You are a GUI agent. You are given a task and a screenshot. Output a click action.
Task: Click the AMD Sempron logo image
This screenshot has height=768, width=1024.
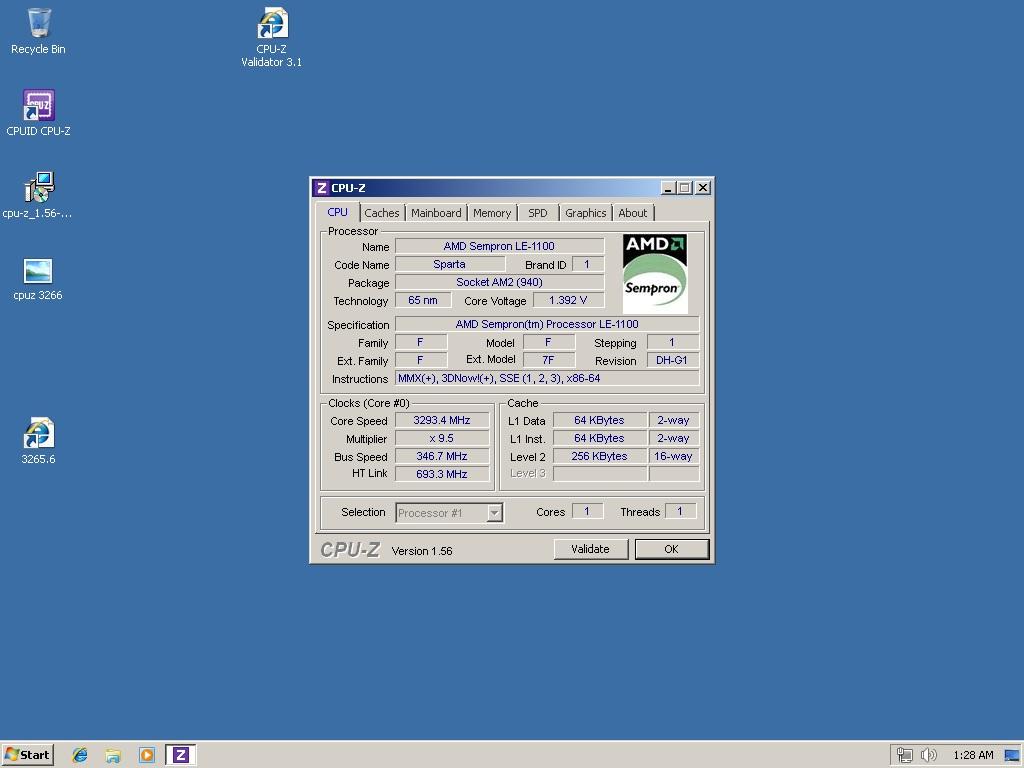654,274
